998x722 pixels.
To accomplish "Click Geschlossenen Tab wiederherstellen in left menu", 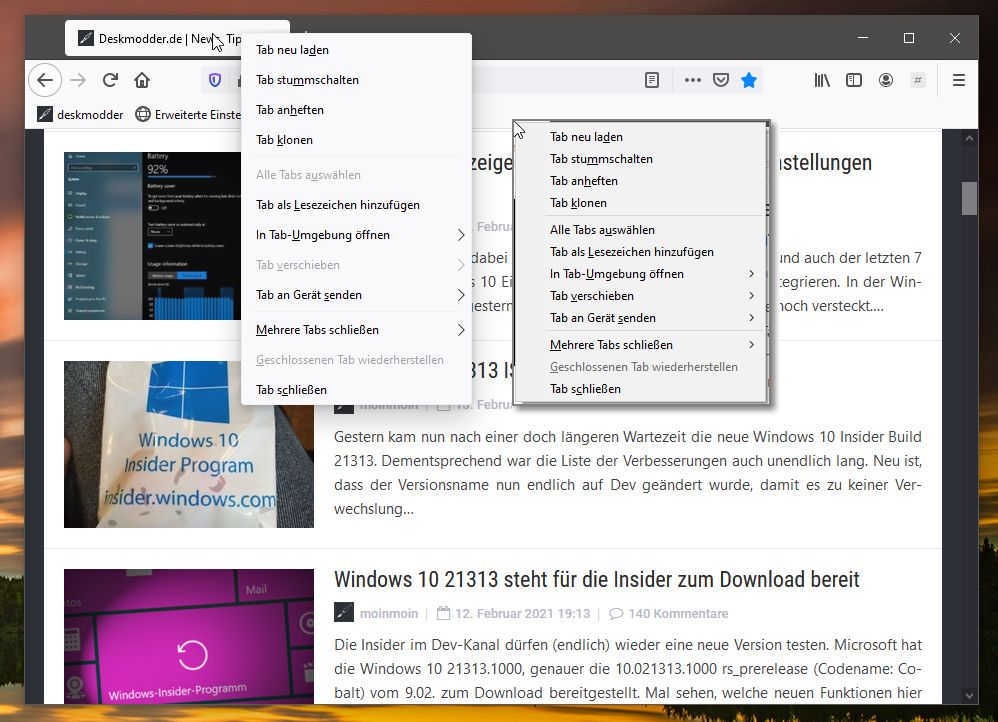I will 356,360.
